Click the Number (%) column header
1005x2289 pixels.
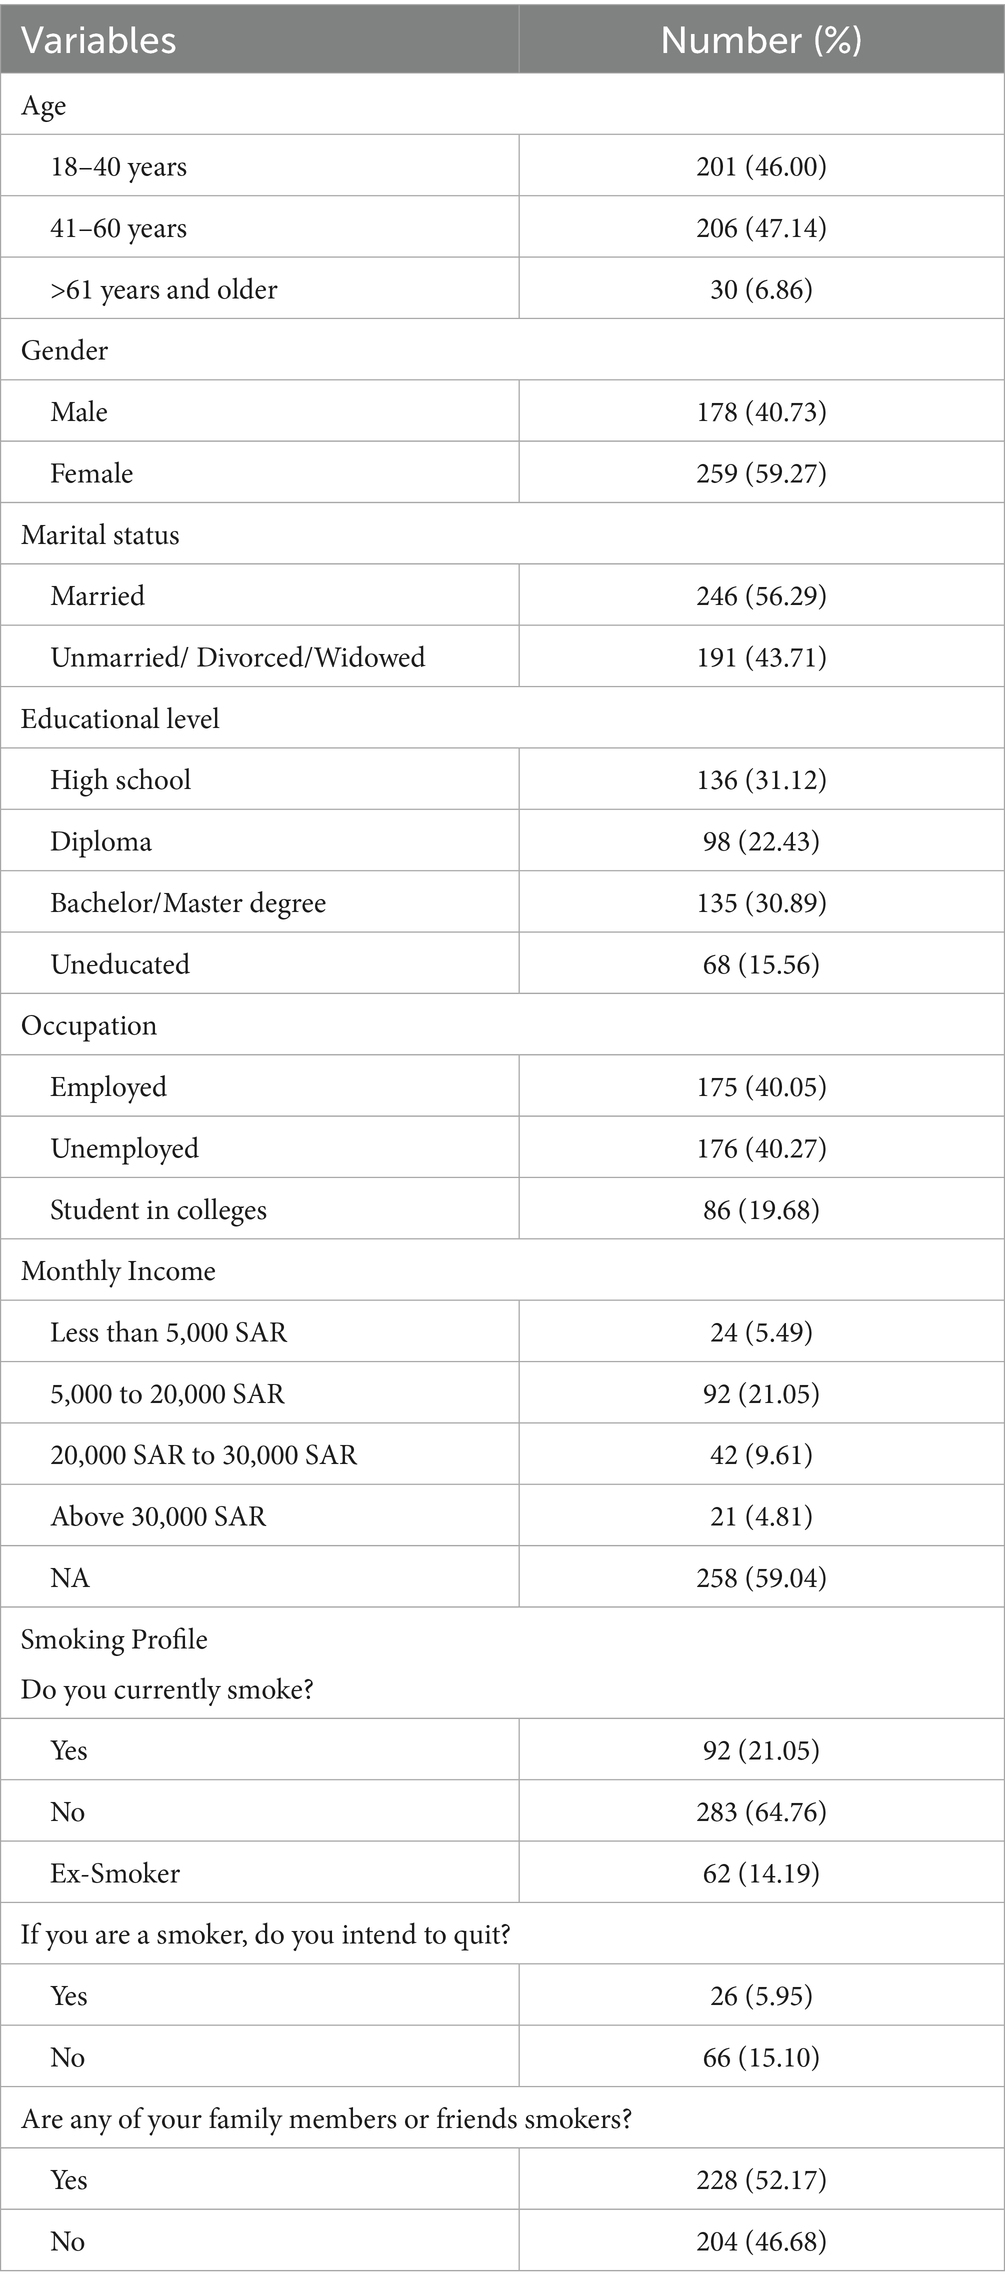click(x=761, y=40)
